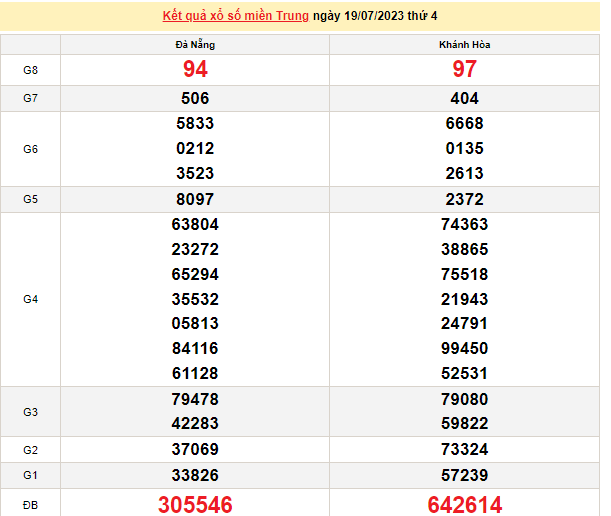The height and width of the screenshot is (516, 611).
Task: Select the G6 number 0135
Action: tap(464, 148)
